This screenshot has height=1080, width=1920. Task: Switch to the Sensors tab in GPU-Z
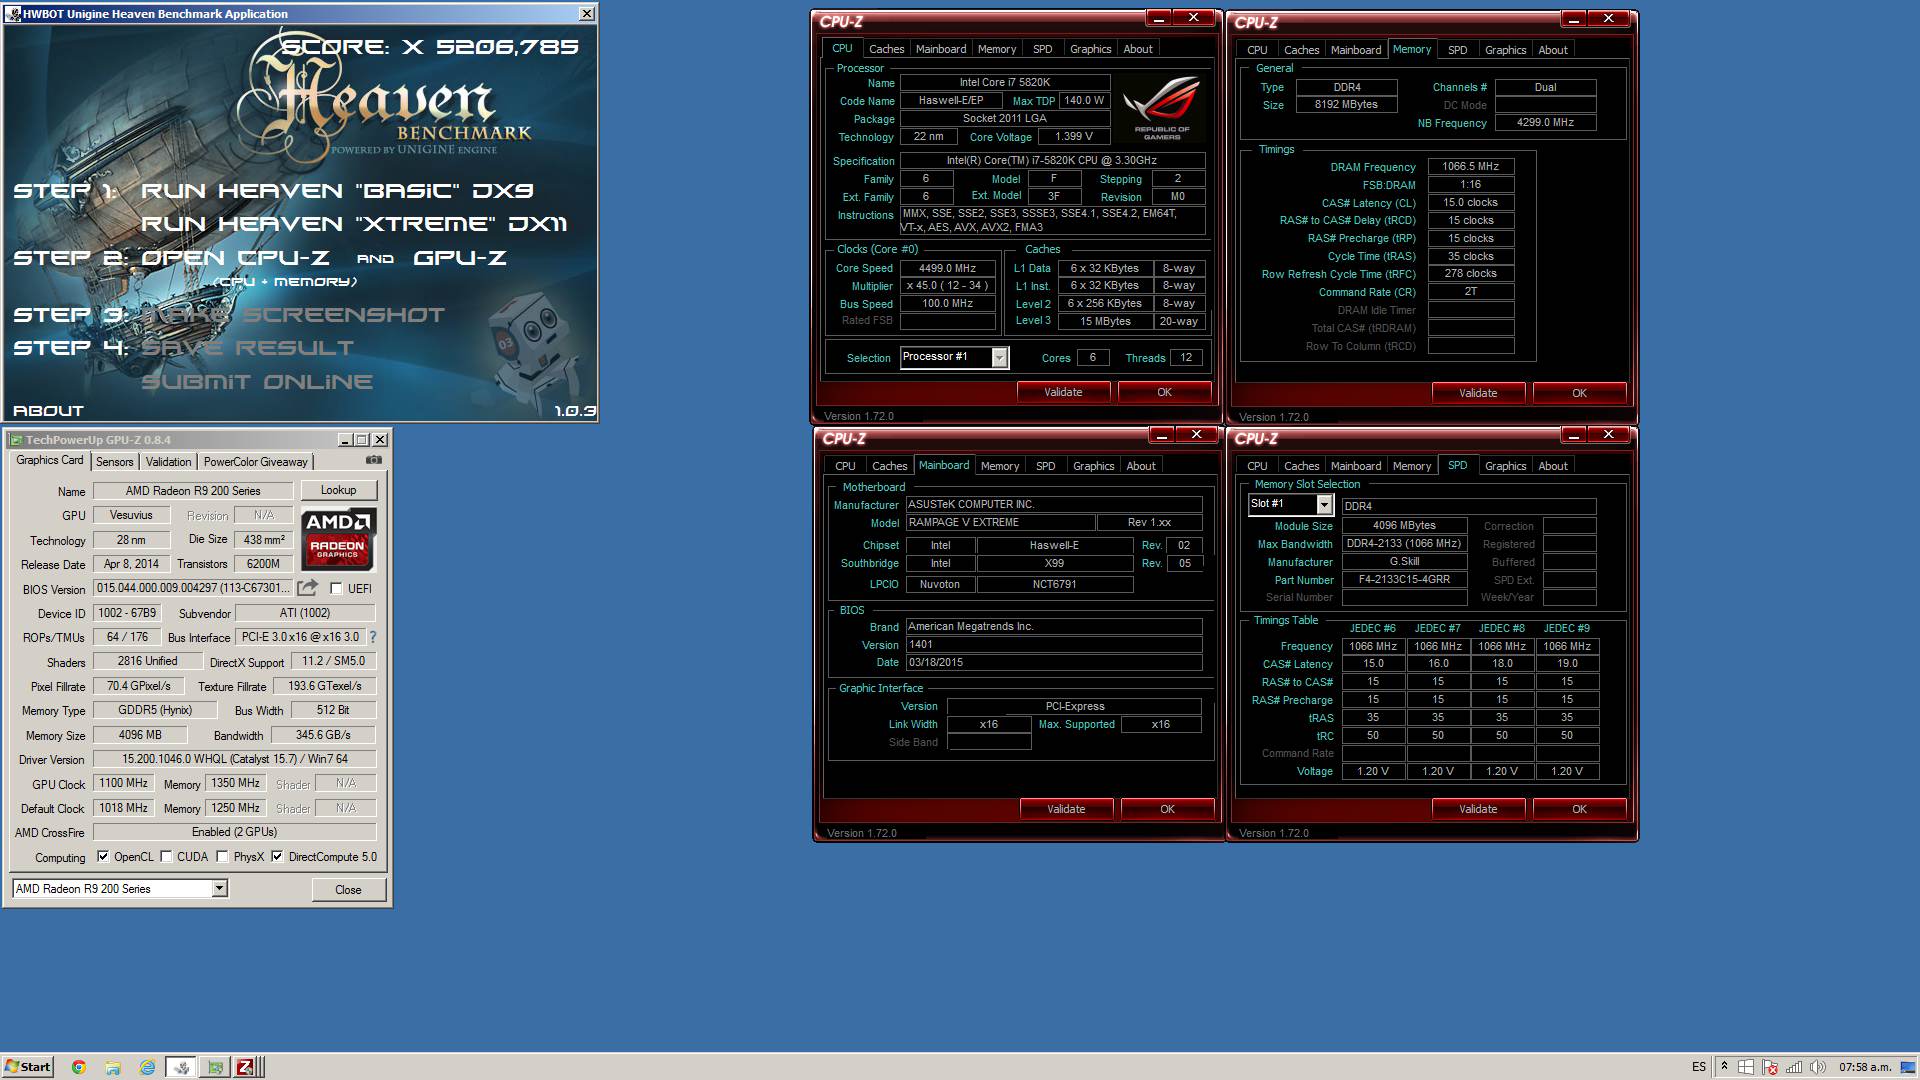[x=114, y=462]
